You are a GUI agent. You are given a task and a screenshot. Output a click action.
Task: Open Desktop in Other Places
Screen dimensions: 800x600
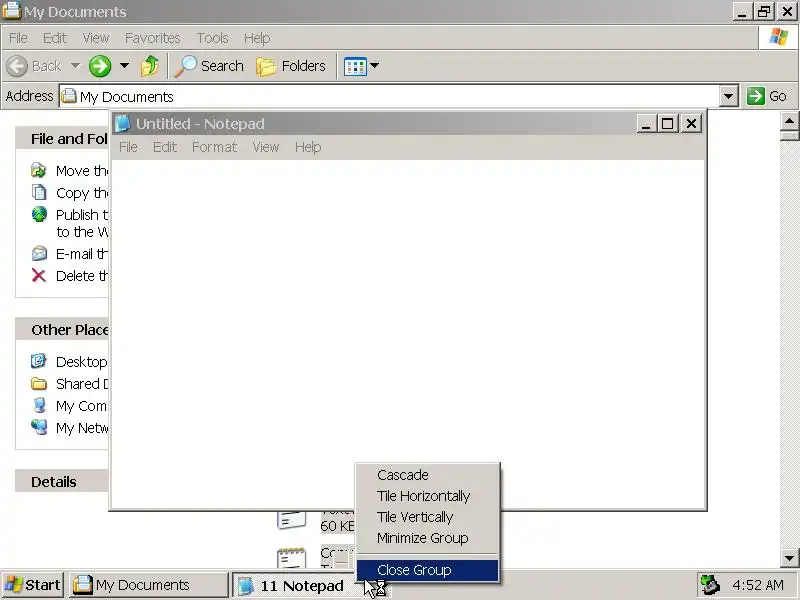tap(82, 362)
